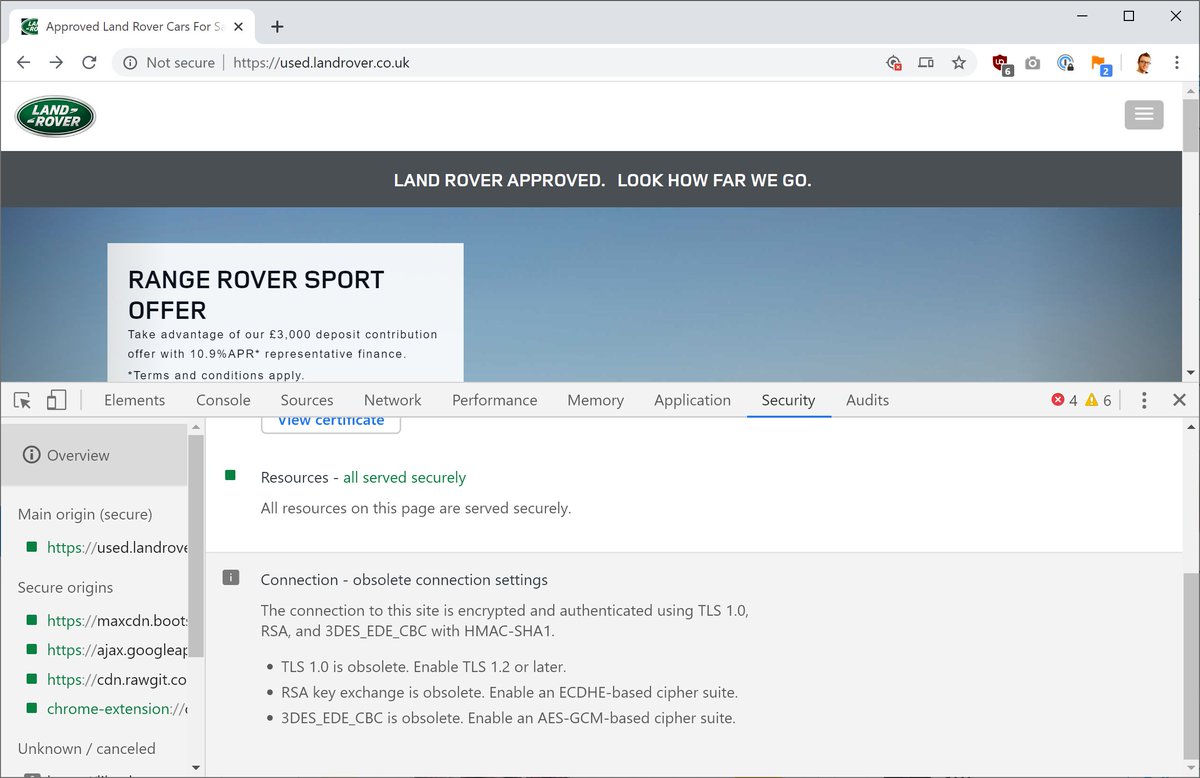
Task: Open the uBlock Origin extension
Action: [1002, 64]
